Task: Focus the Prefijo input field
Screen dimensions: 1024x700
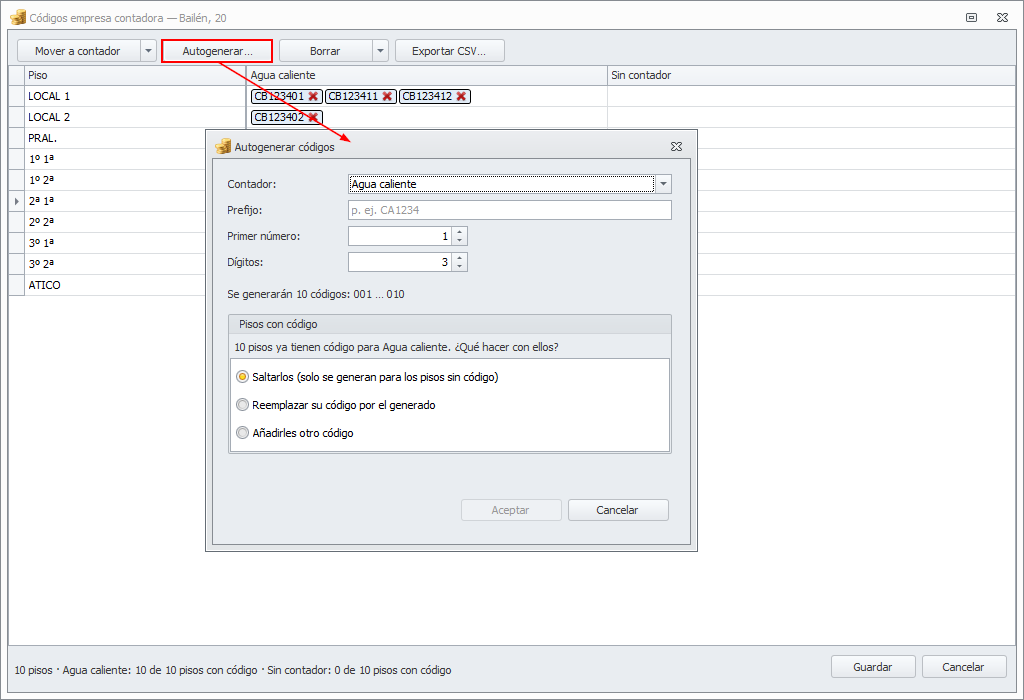Action: click(x=509, y=210)
